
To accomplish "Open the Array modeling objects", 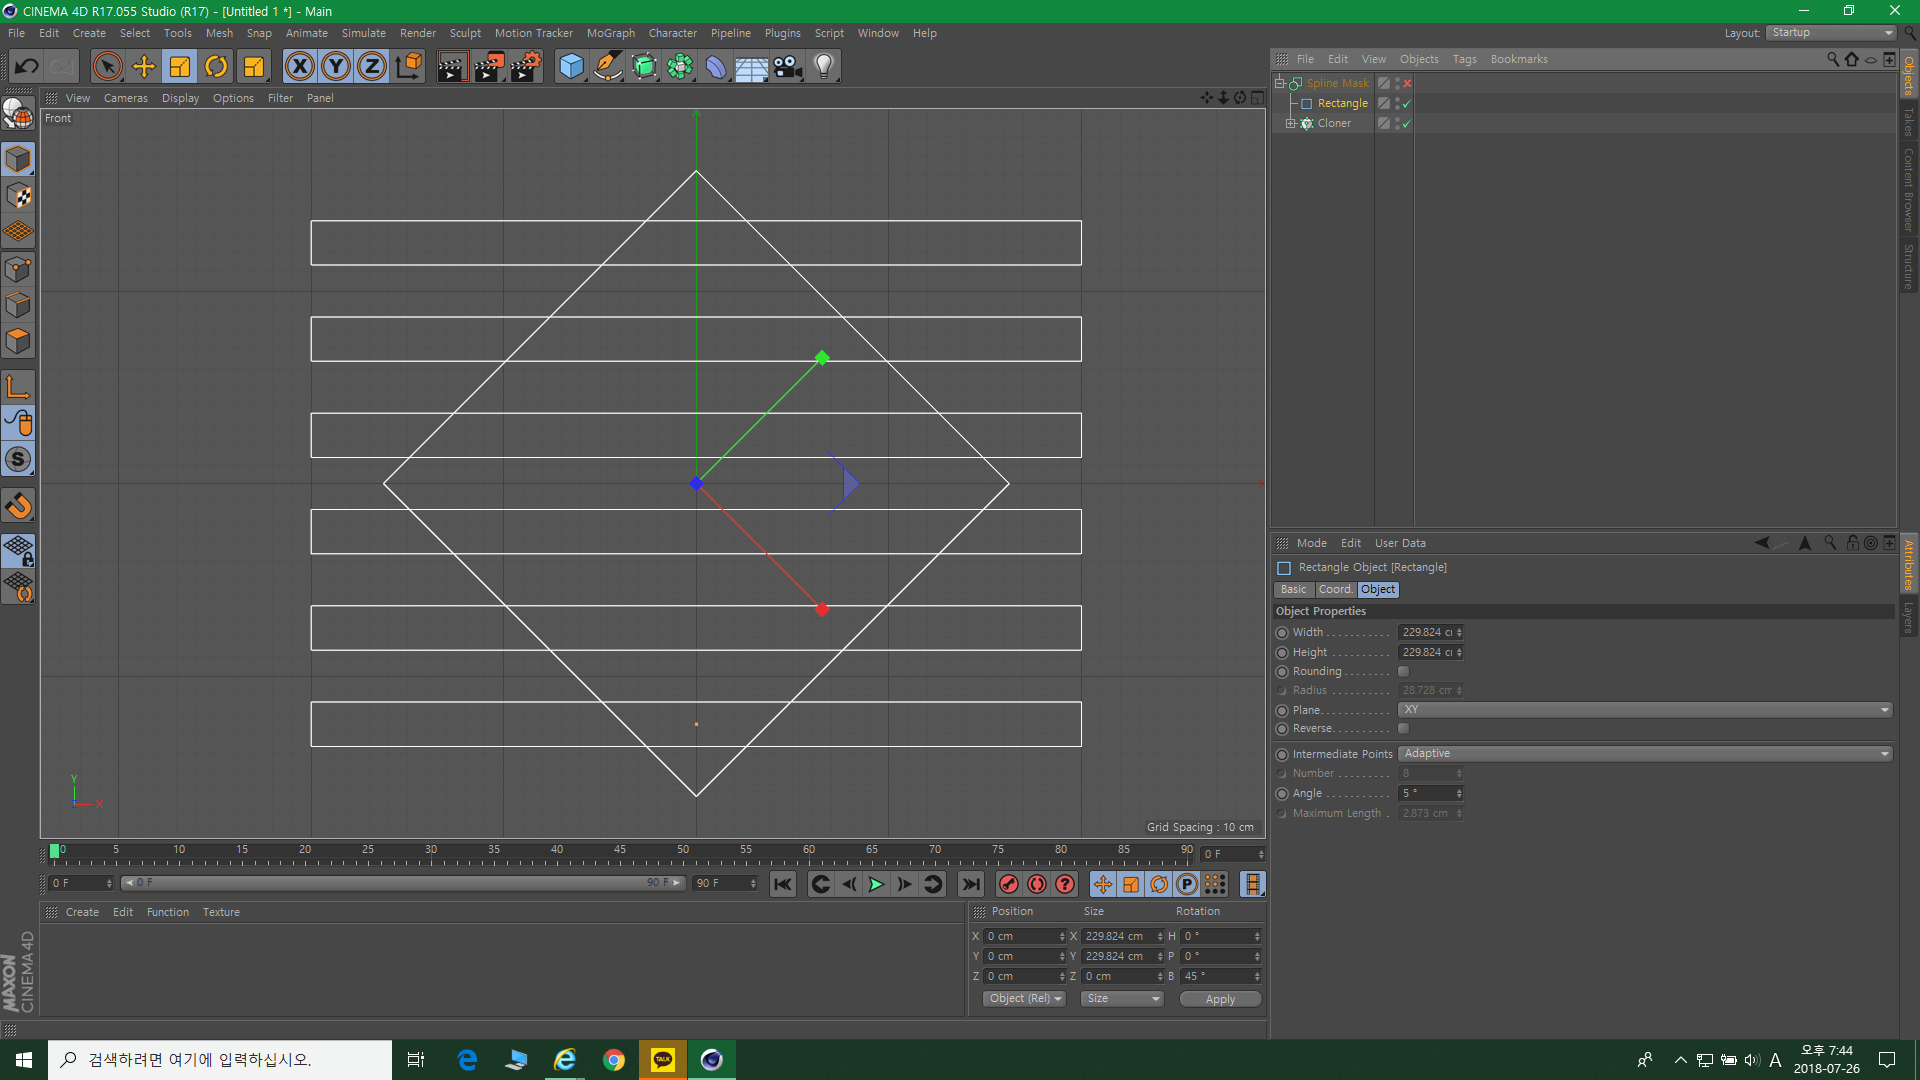I will pyautogui.click(x=680, y=67).
